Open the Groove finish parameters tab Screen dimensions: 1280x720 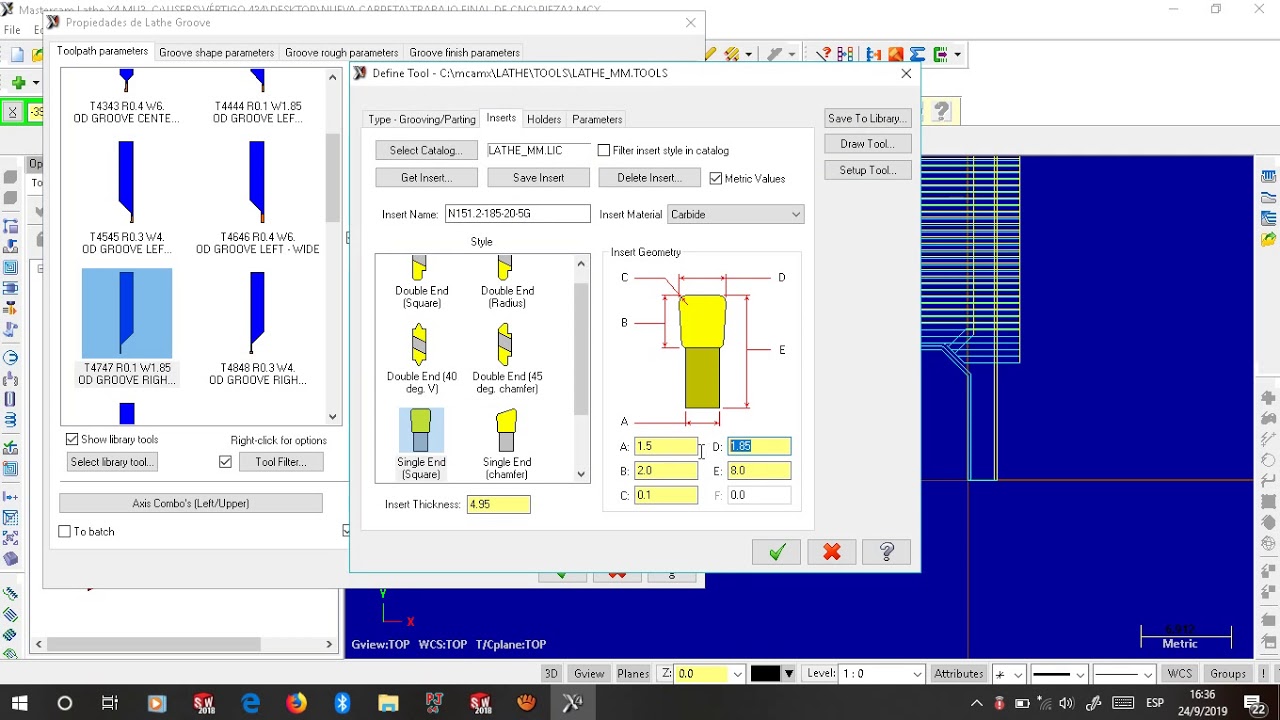[464, 52]
